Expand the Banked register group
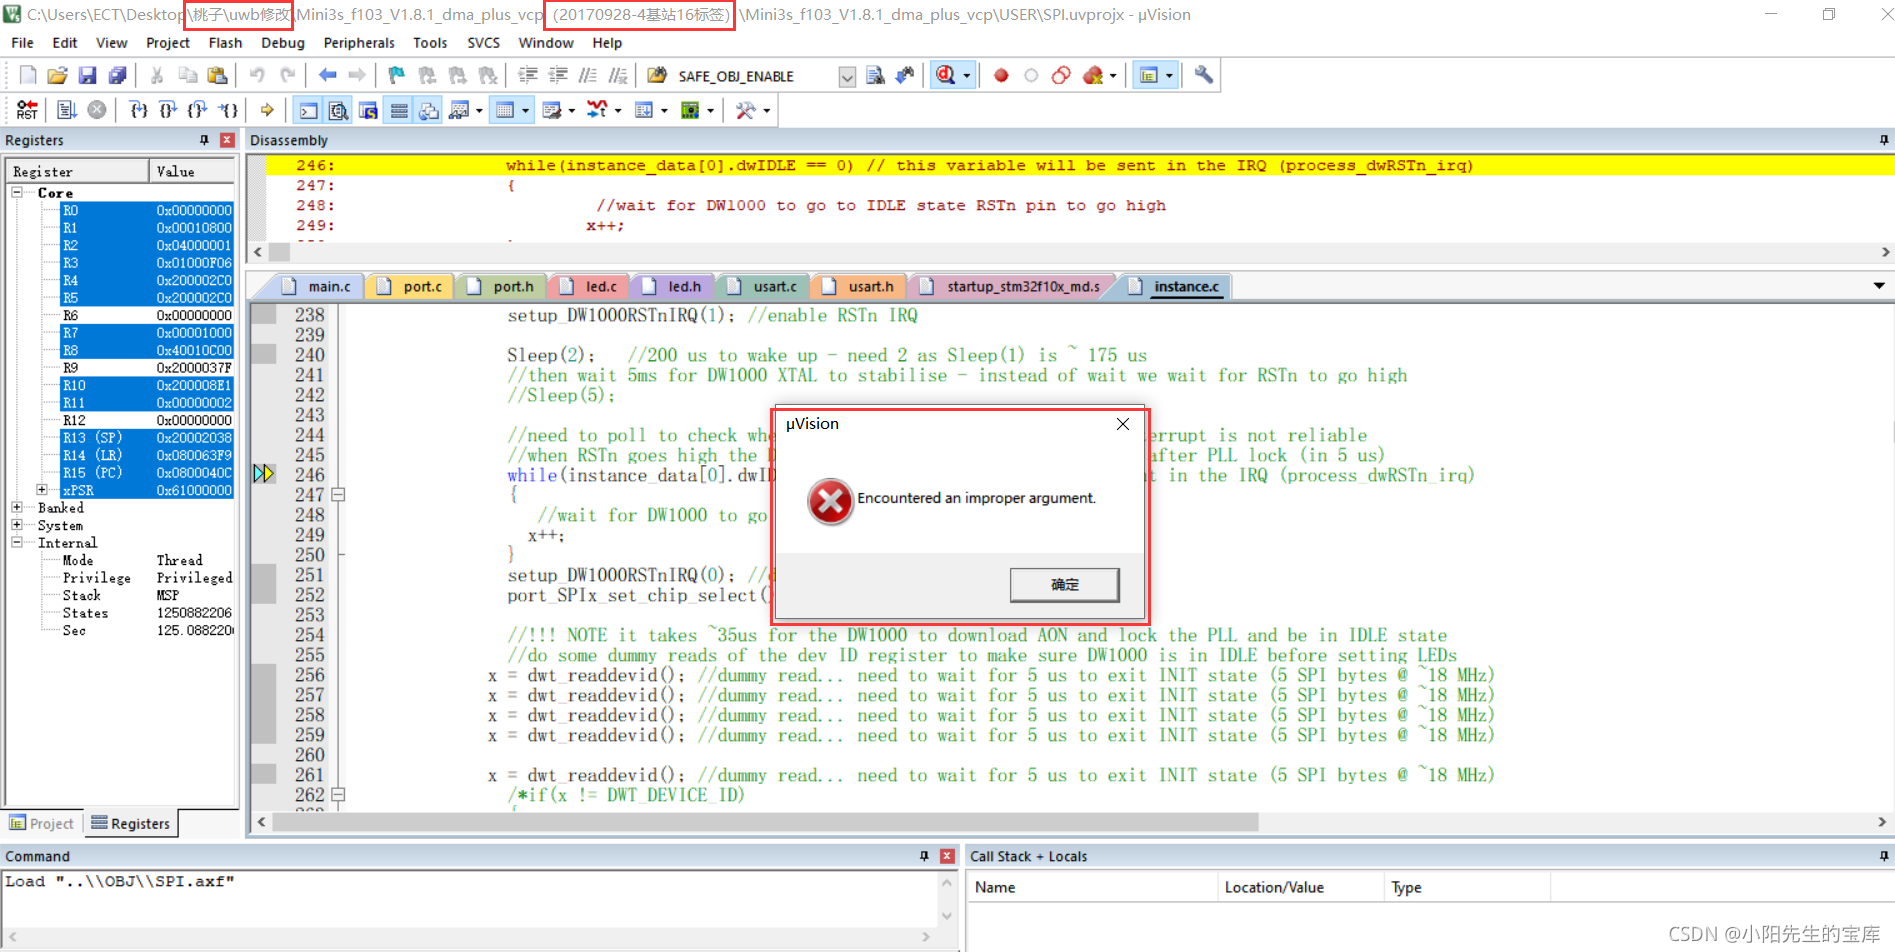1895x952 pixels. pos(17,507)
